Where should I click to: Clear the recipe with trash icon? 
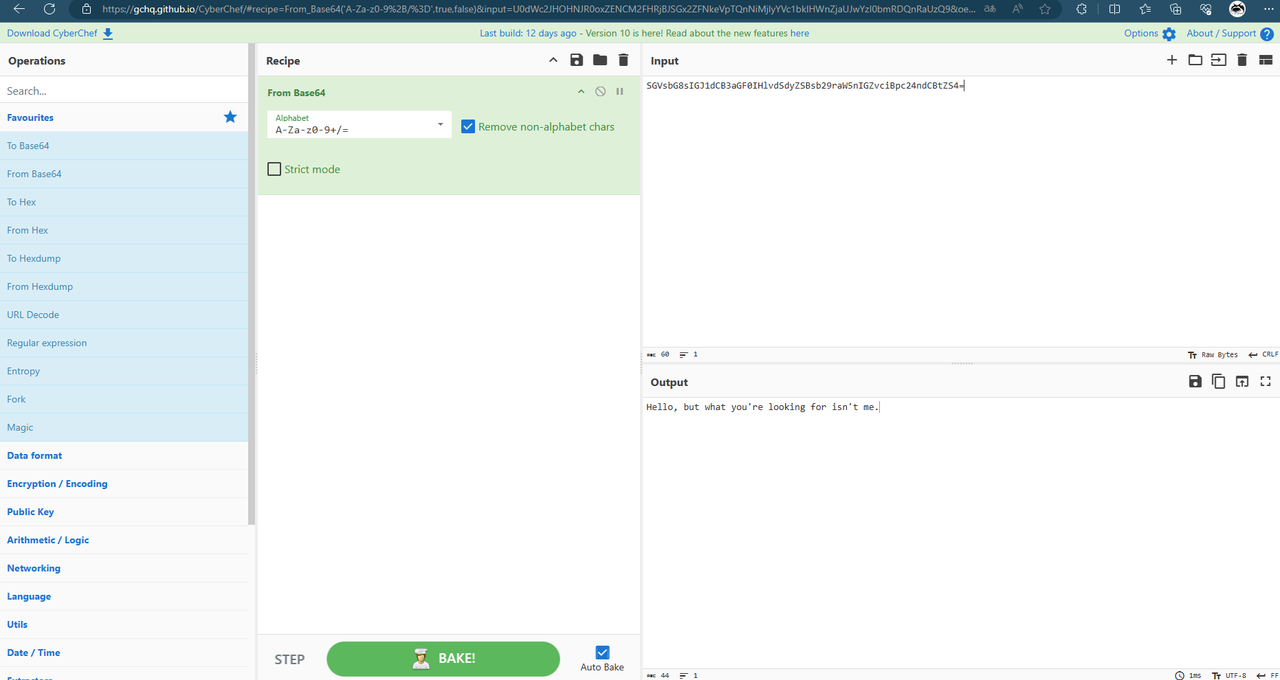point(623,61)
